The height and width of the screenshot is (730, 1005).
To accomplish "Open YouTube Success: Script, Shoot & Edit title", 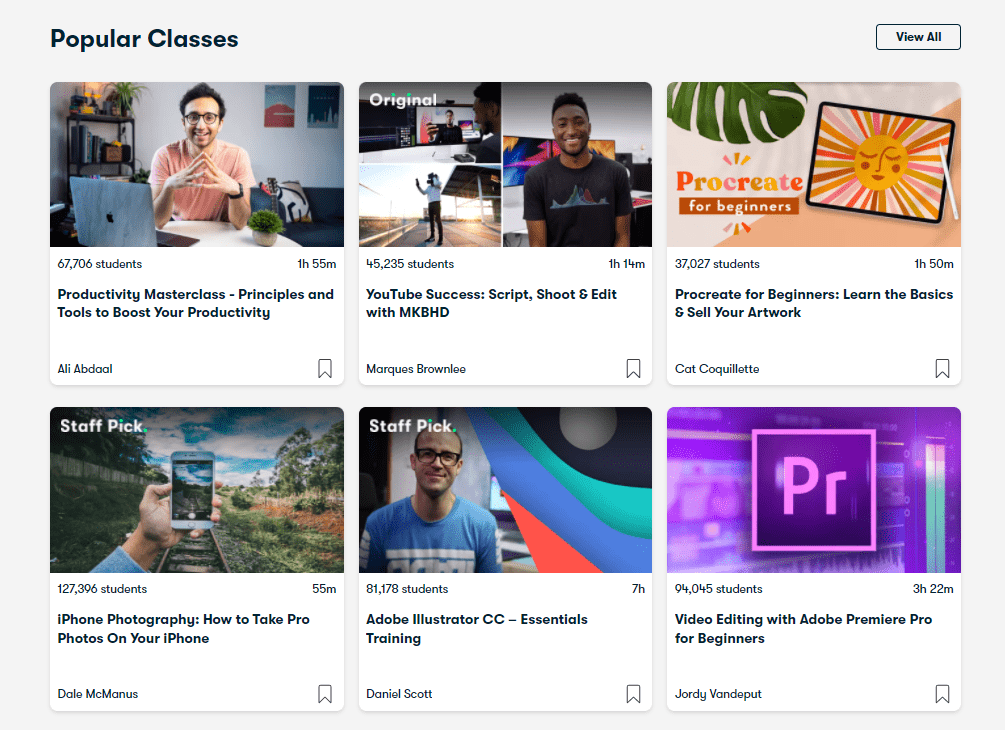I will point(491,303).
